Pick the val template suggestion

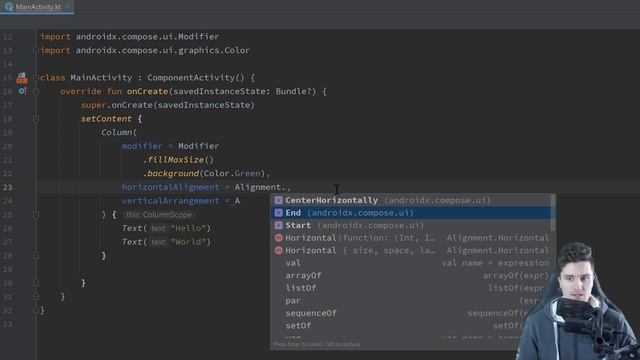411,263
